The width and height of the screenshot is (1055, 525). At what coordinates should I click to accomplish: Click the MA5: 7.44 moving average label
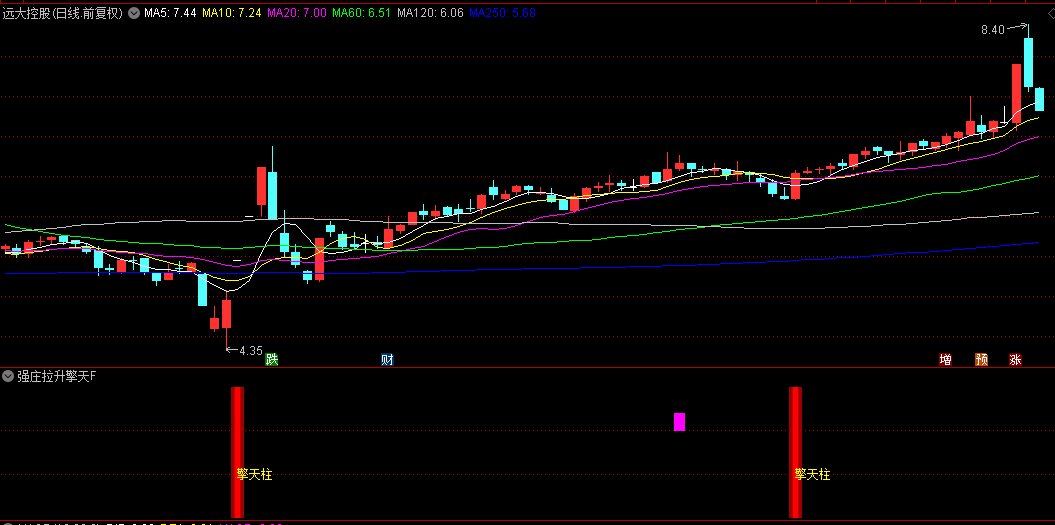[x=170, y=13]
